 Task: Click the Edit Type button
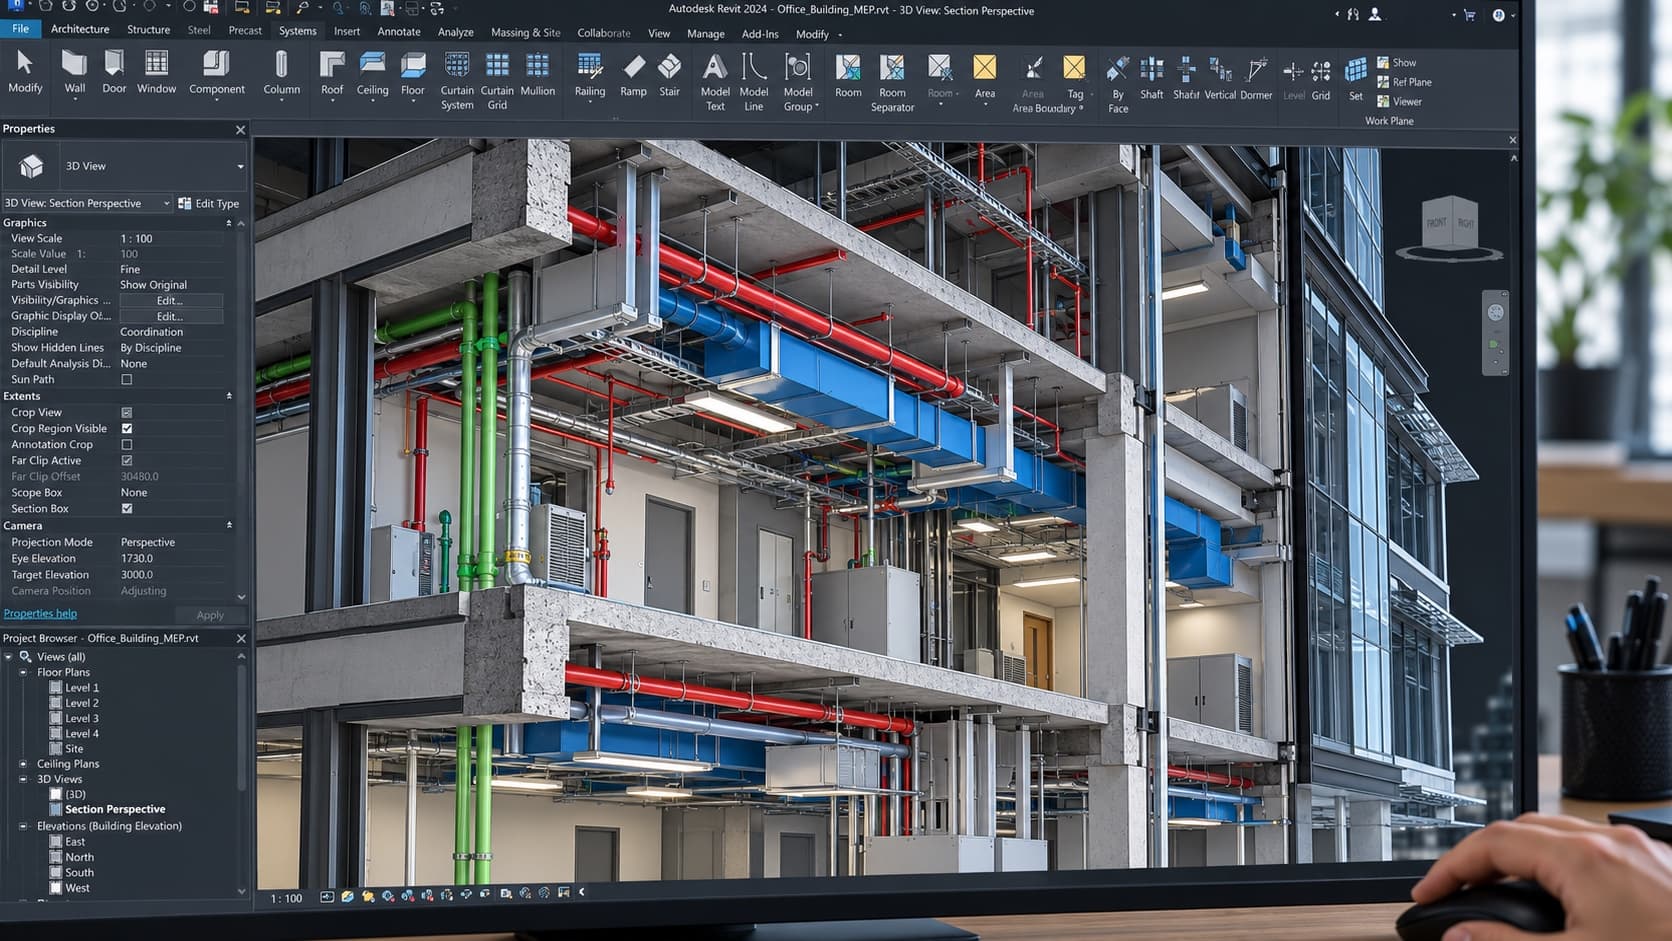(x=209, y=203)
